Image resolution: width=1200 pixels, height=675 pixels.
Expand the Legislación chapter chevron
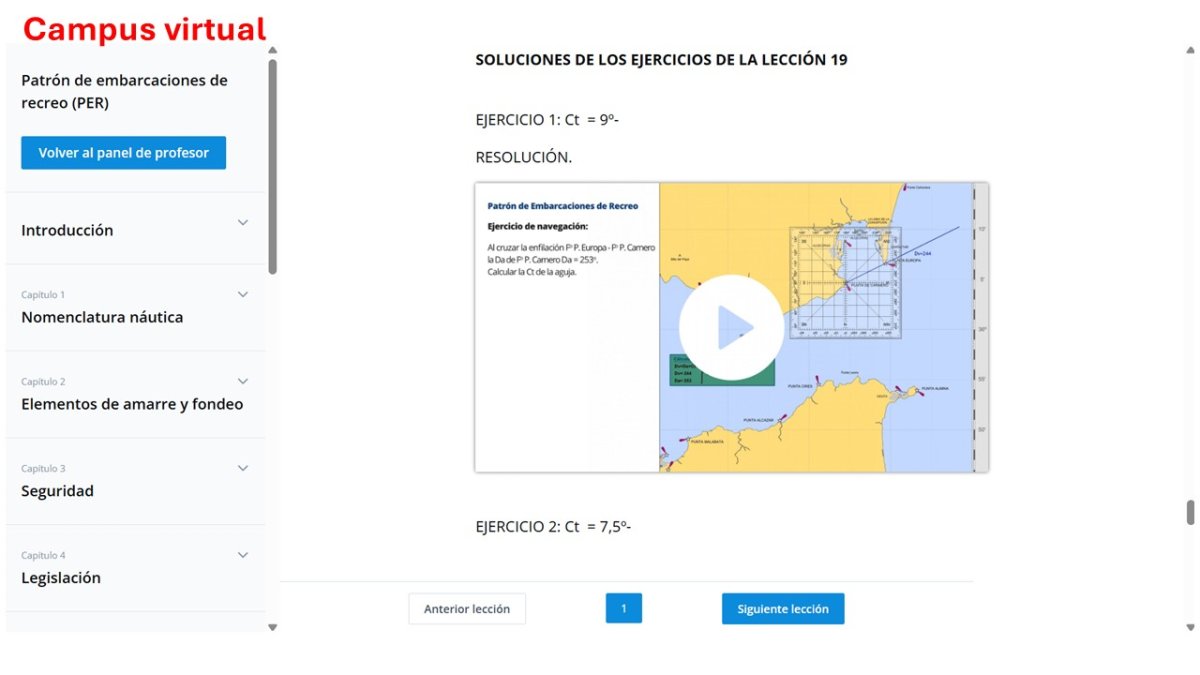click(243, 555)
